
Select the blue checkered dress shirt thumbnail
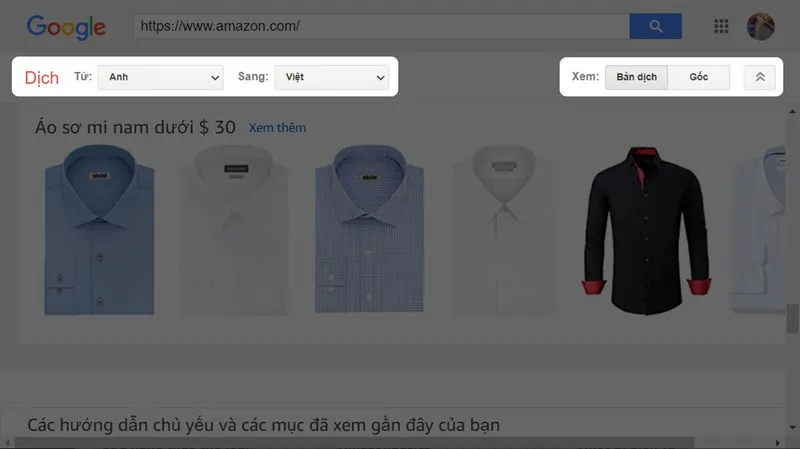(x=369, y=229)
